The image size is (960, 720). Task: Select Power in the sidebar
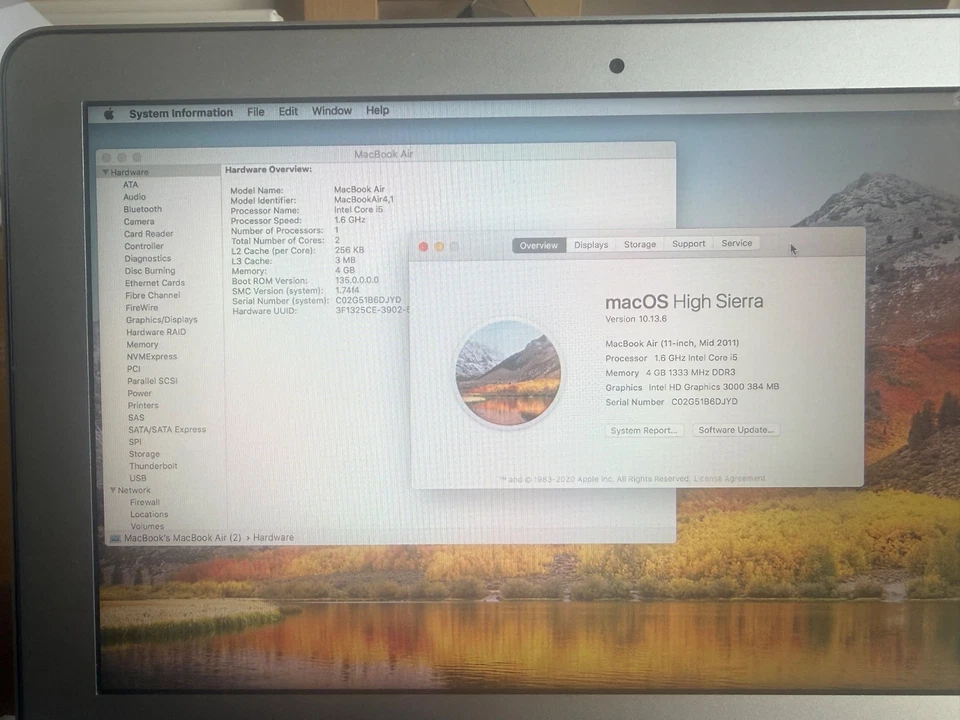[x=140, y=393]
